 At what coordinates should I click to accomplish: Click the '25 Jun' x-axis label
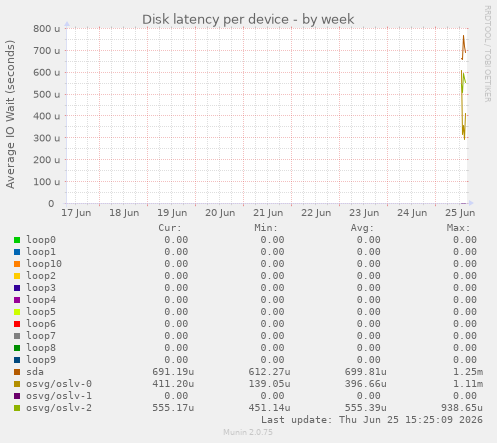point(460,213)
